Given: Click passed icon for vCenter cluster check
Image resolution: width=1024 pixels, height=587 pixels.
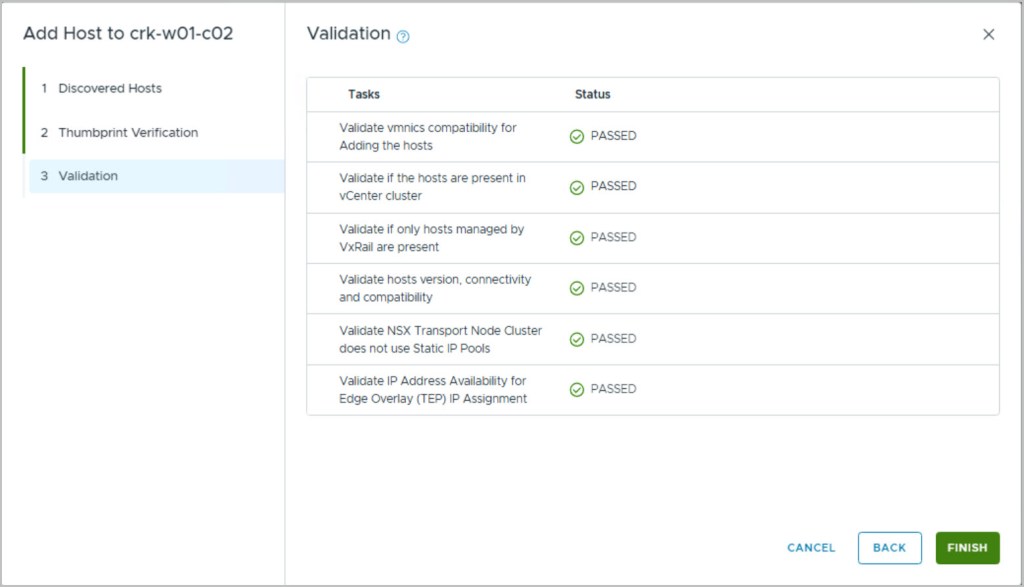Looking at the screenshot, I should pyautogui.click(x=576, y=187).
